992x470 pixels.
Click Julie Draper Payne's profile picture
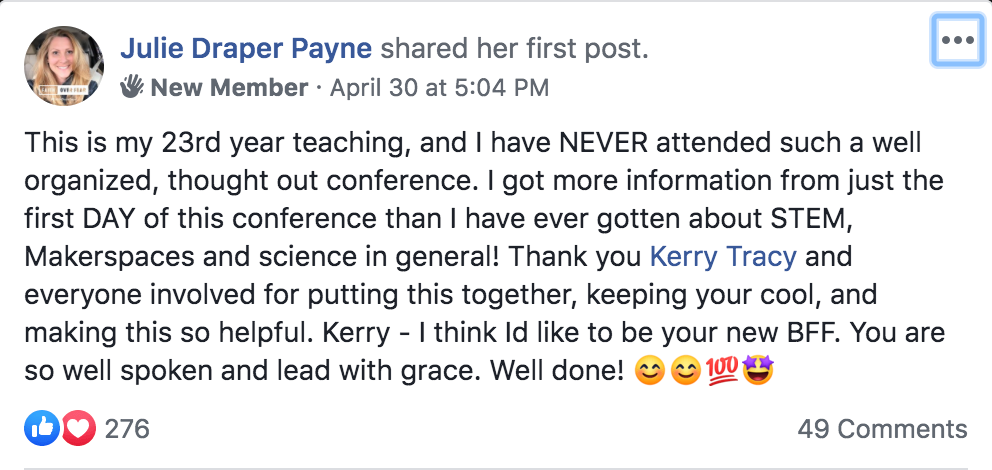point(64,64)
